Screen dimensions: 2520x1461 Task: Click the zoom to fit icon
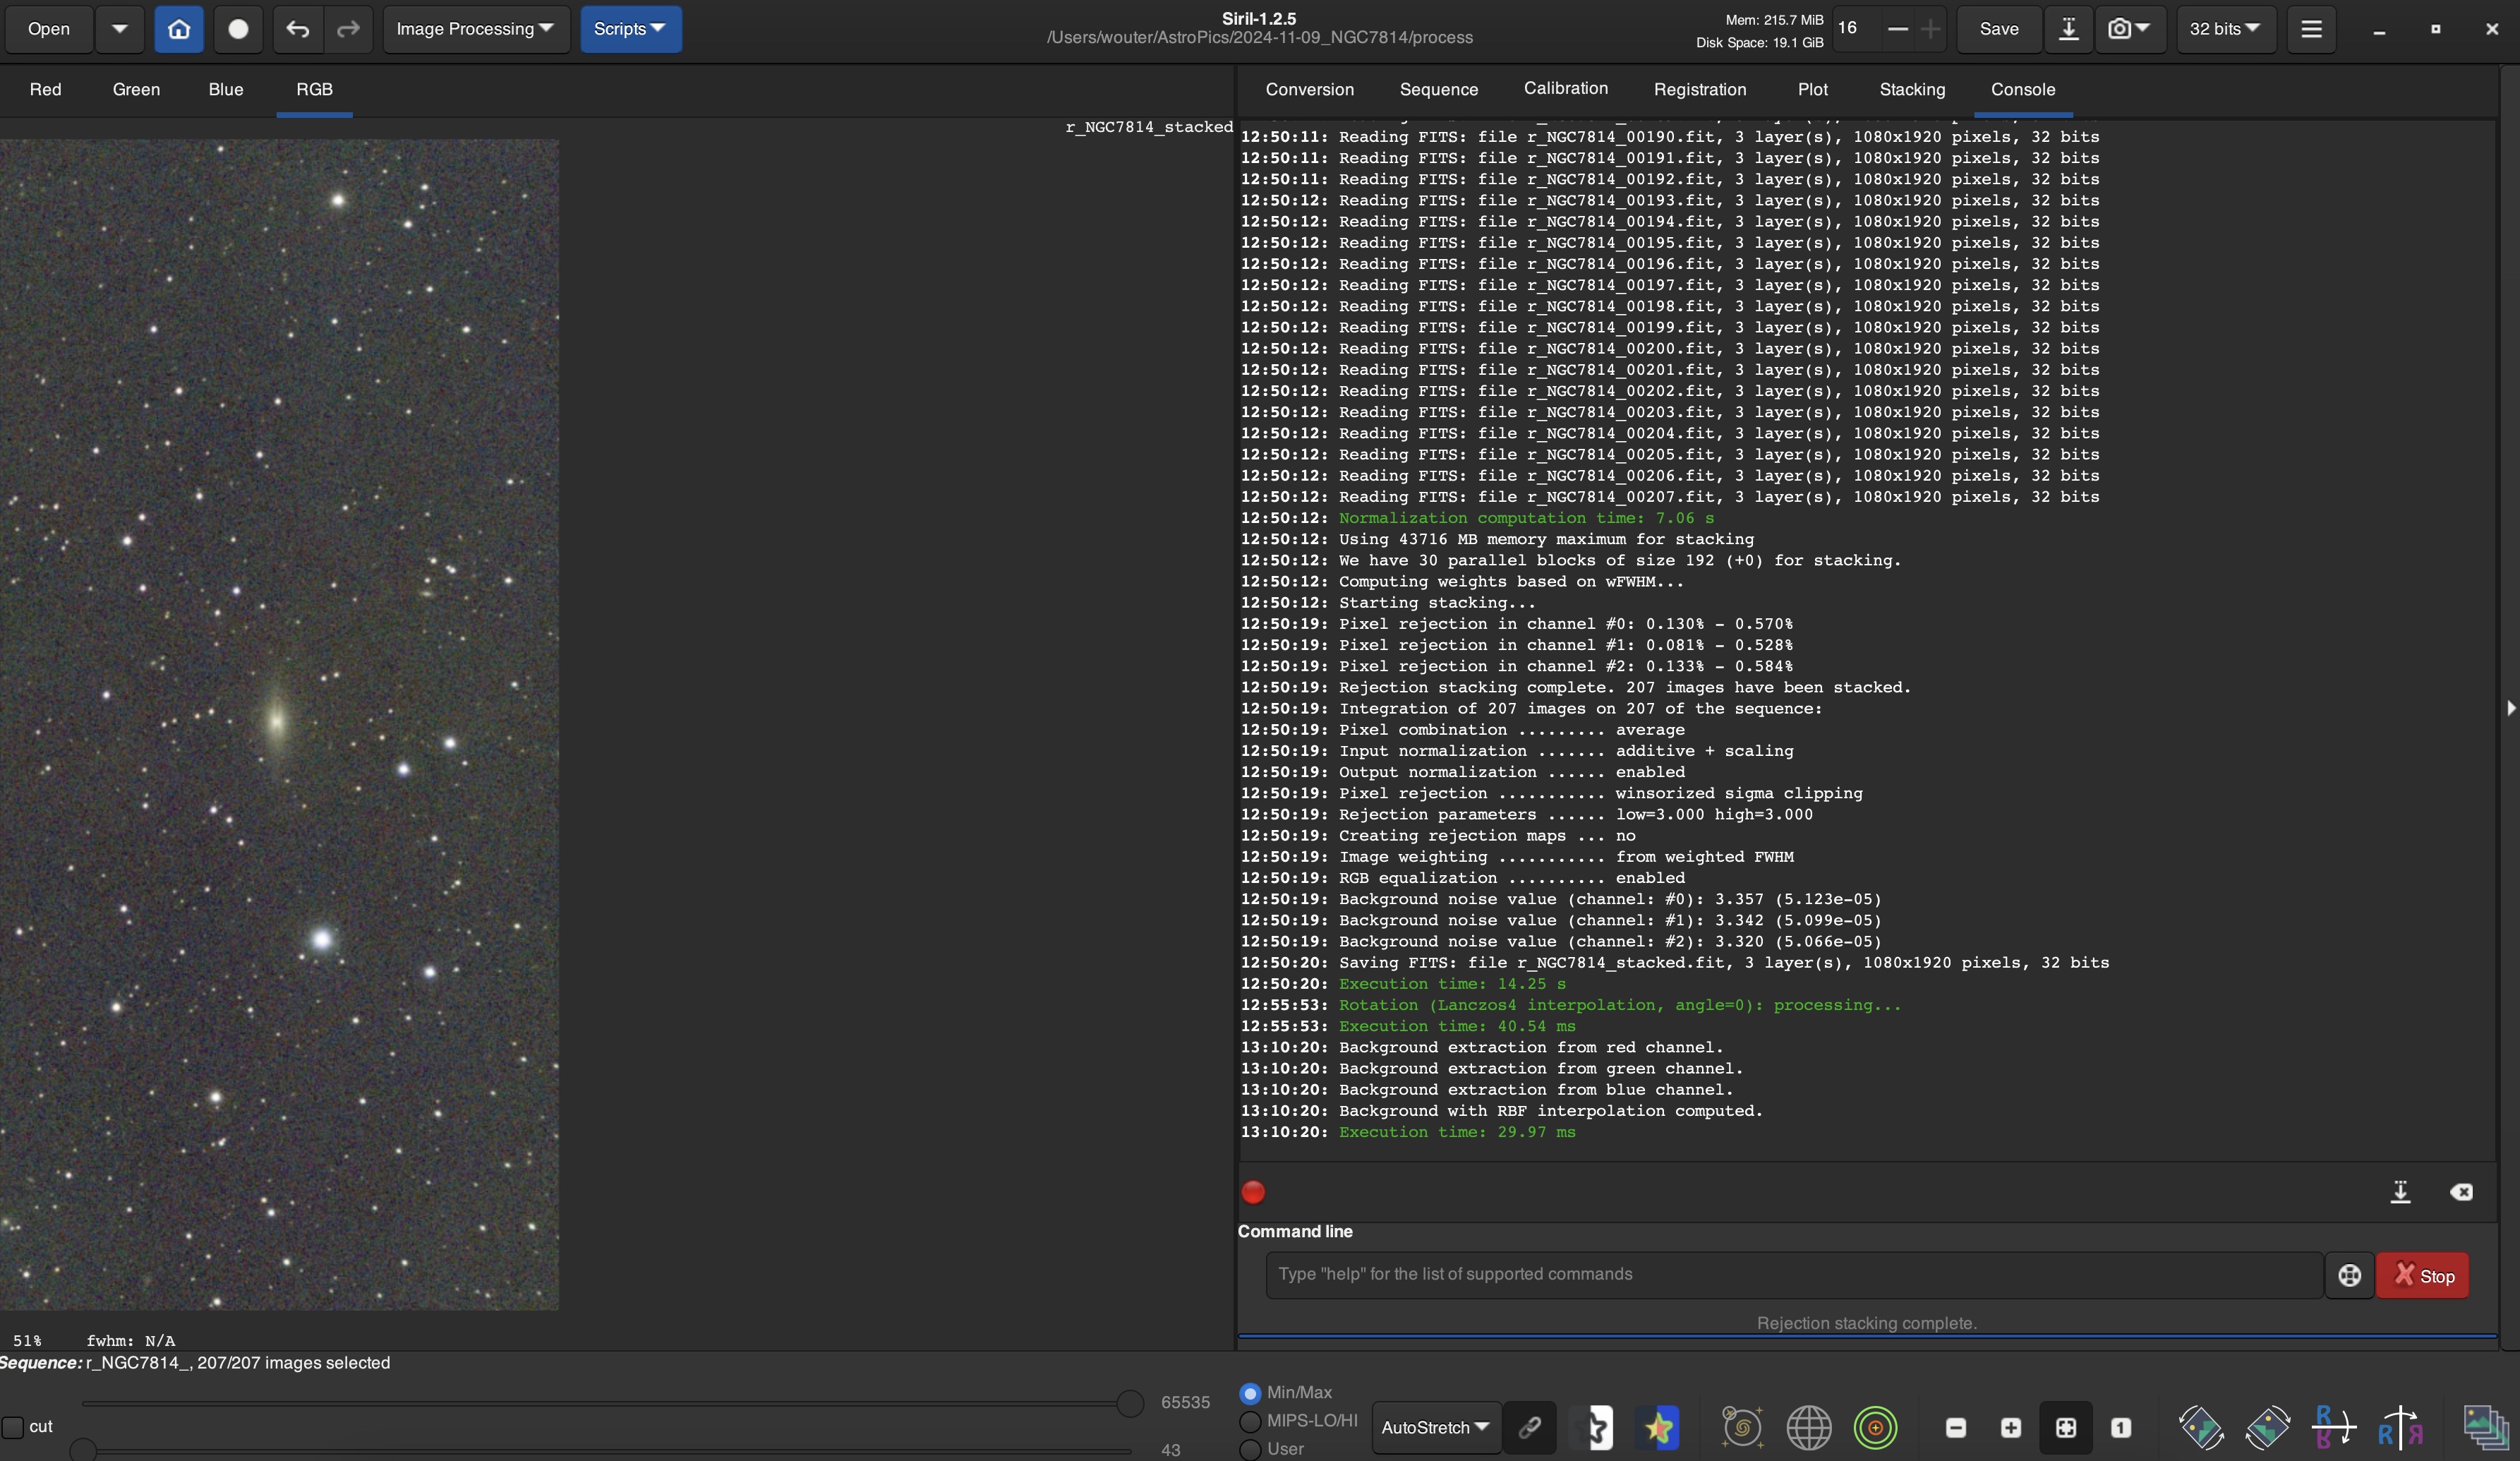click(2066, 1427)
